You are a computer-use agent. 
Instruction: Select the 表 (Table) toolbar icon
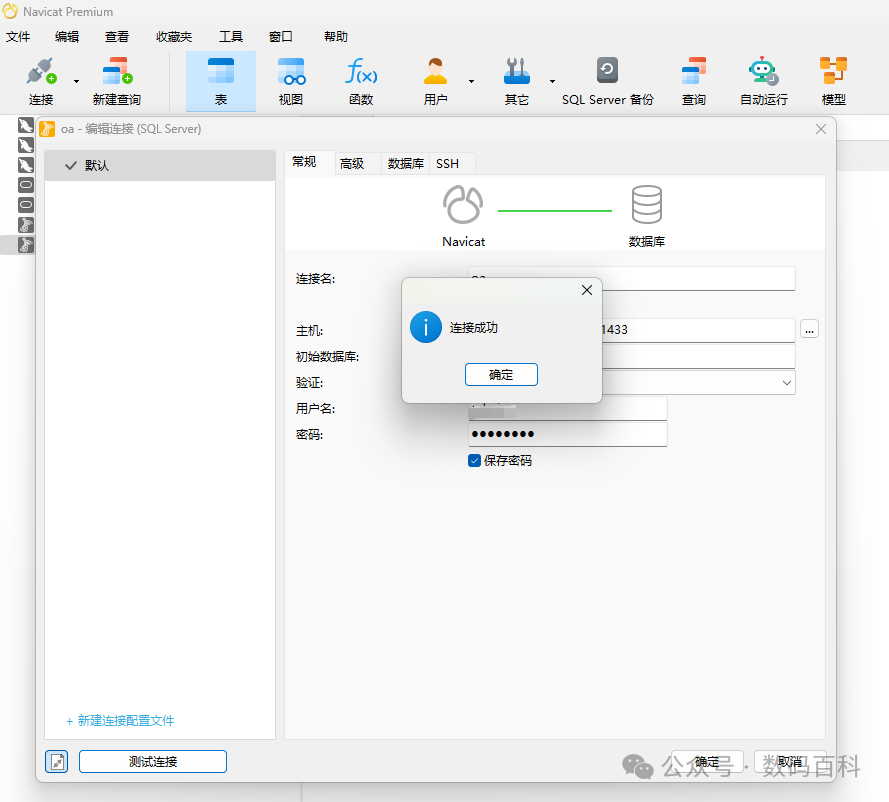(221, 81)
